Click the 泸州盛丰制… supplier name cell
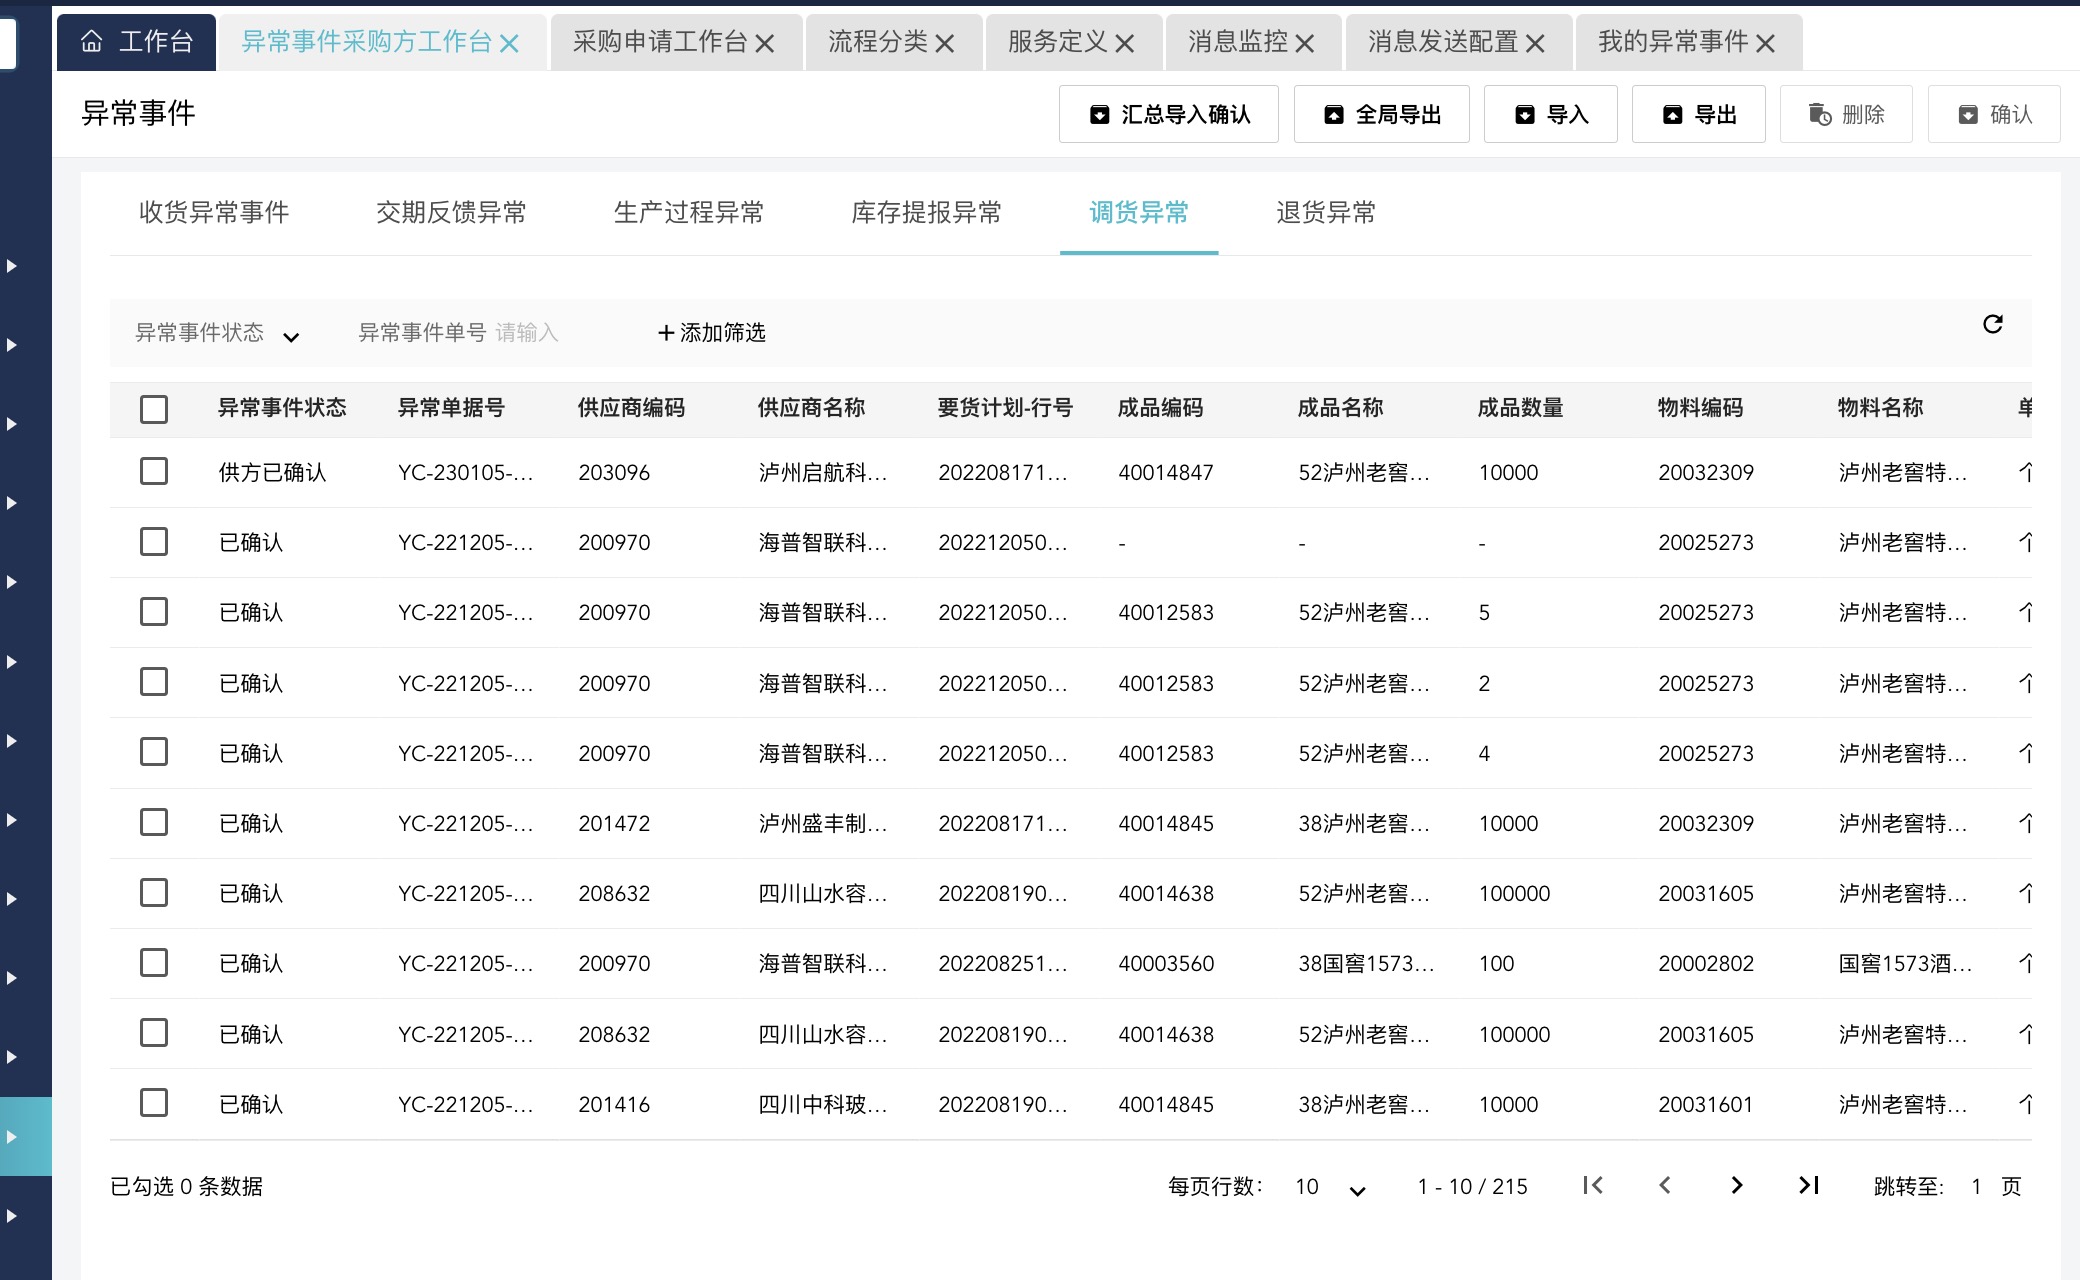2080x1280 pixels. 822,824
